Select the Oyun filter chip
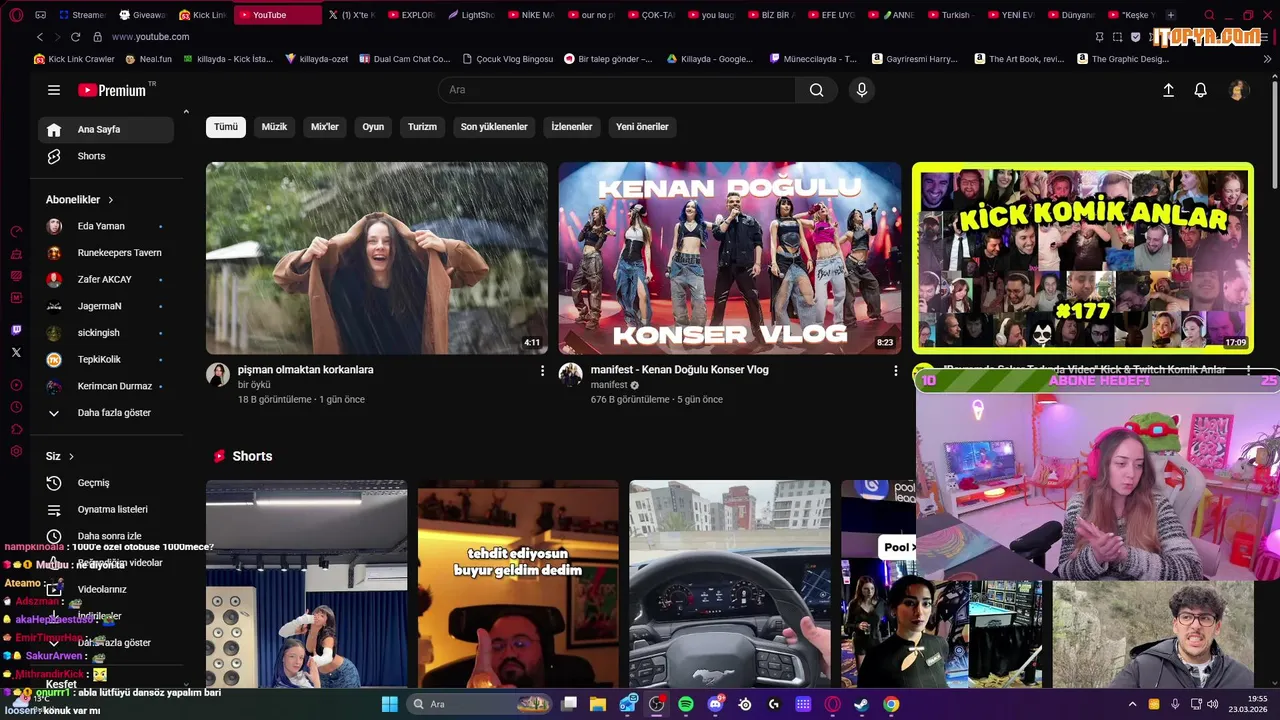The width and height of the screenshot is (1280, 720). click(x=373, y=127)
